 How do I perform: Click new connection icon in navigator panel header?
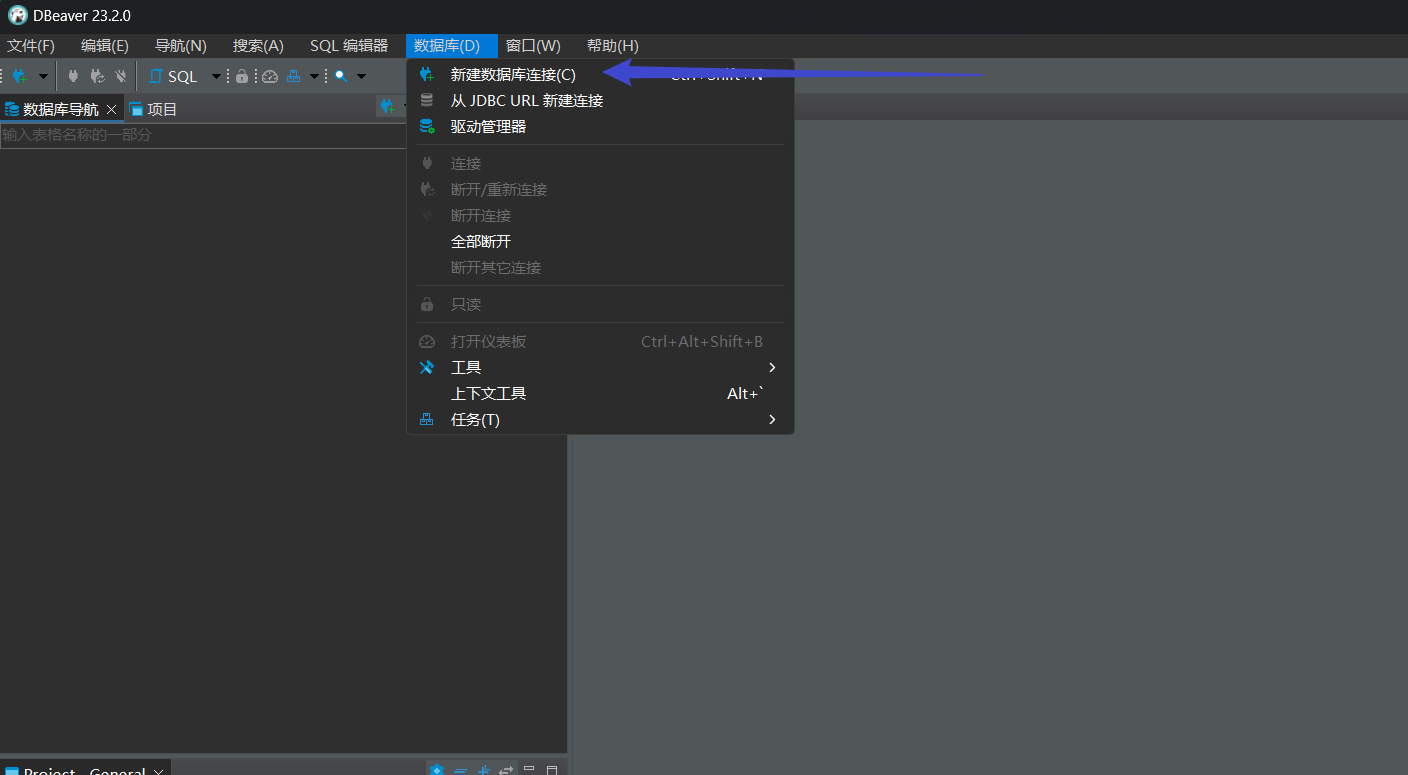(386, 106)
